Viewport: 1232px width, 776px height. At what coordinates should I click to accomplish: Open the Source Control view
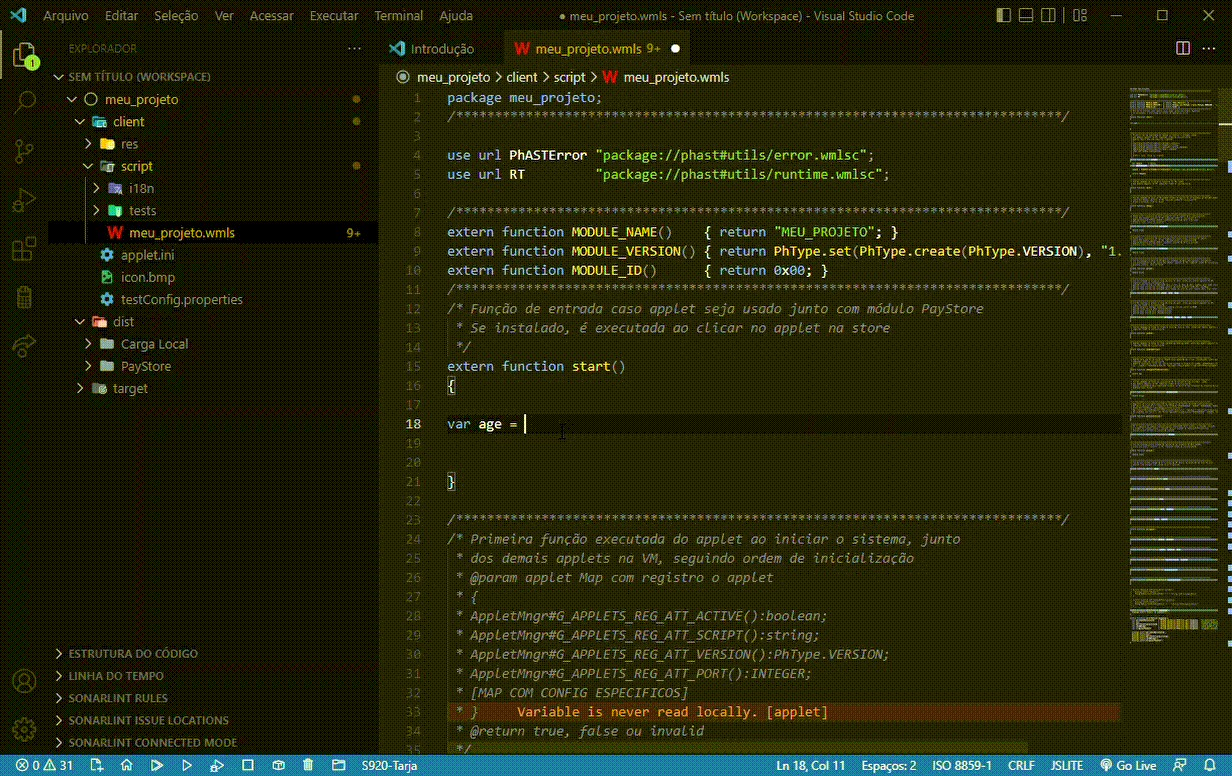(26, 148)
